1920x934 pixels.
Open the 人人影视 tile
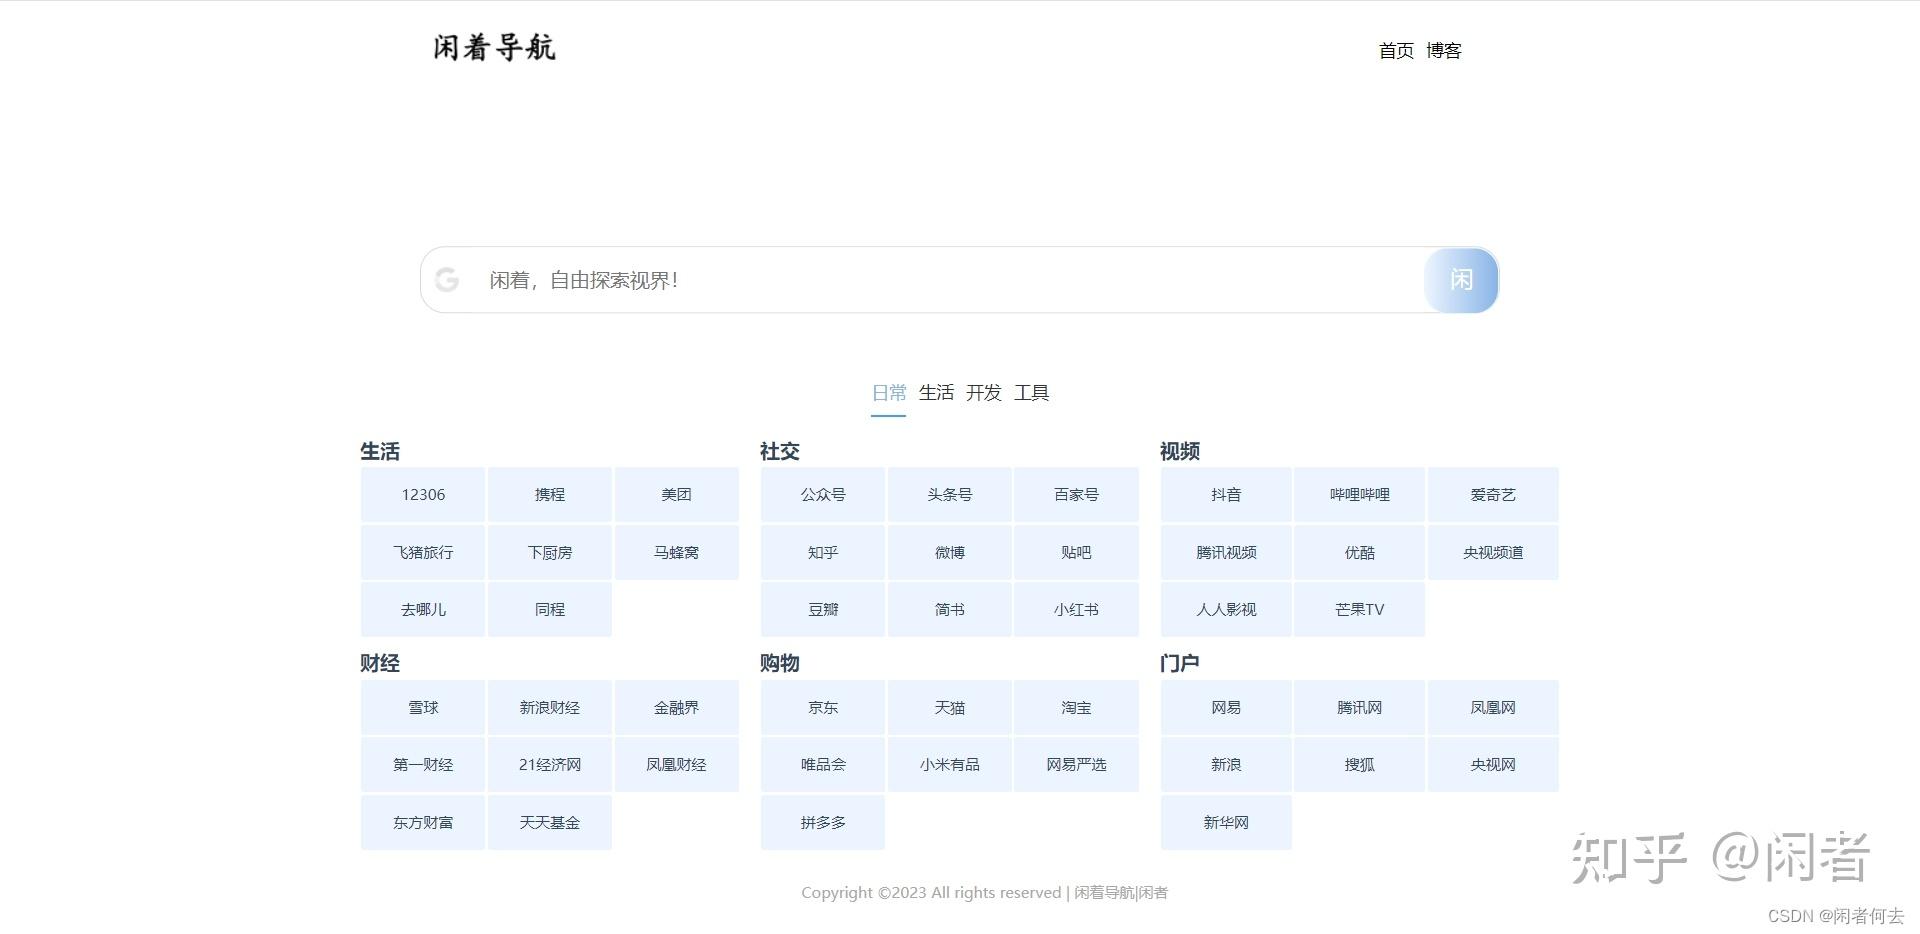click(1226, 609)
